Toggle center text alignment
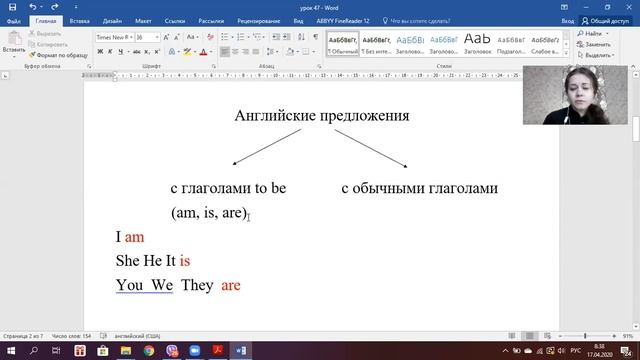The image size is (640, 360). click(x=235, y=52)
